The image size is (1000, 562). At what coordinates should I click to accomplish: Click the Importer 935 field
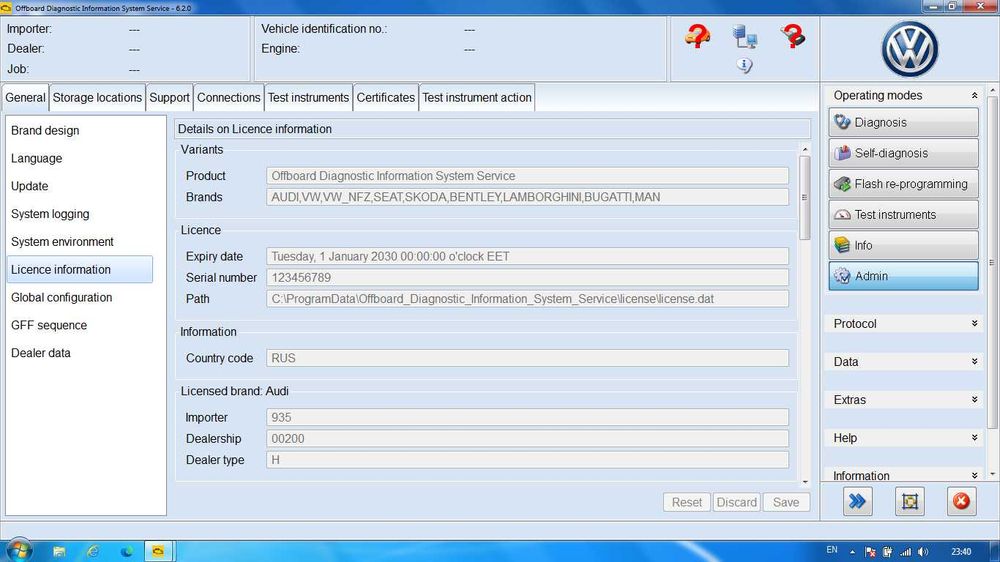[x=527, y=417]
